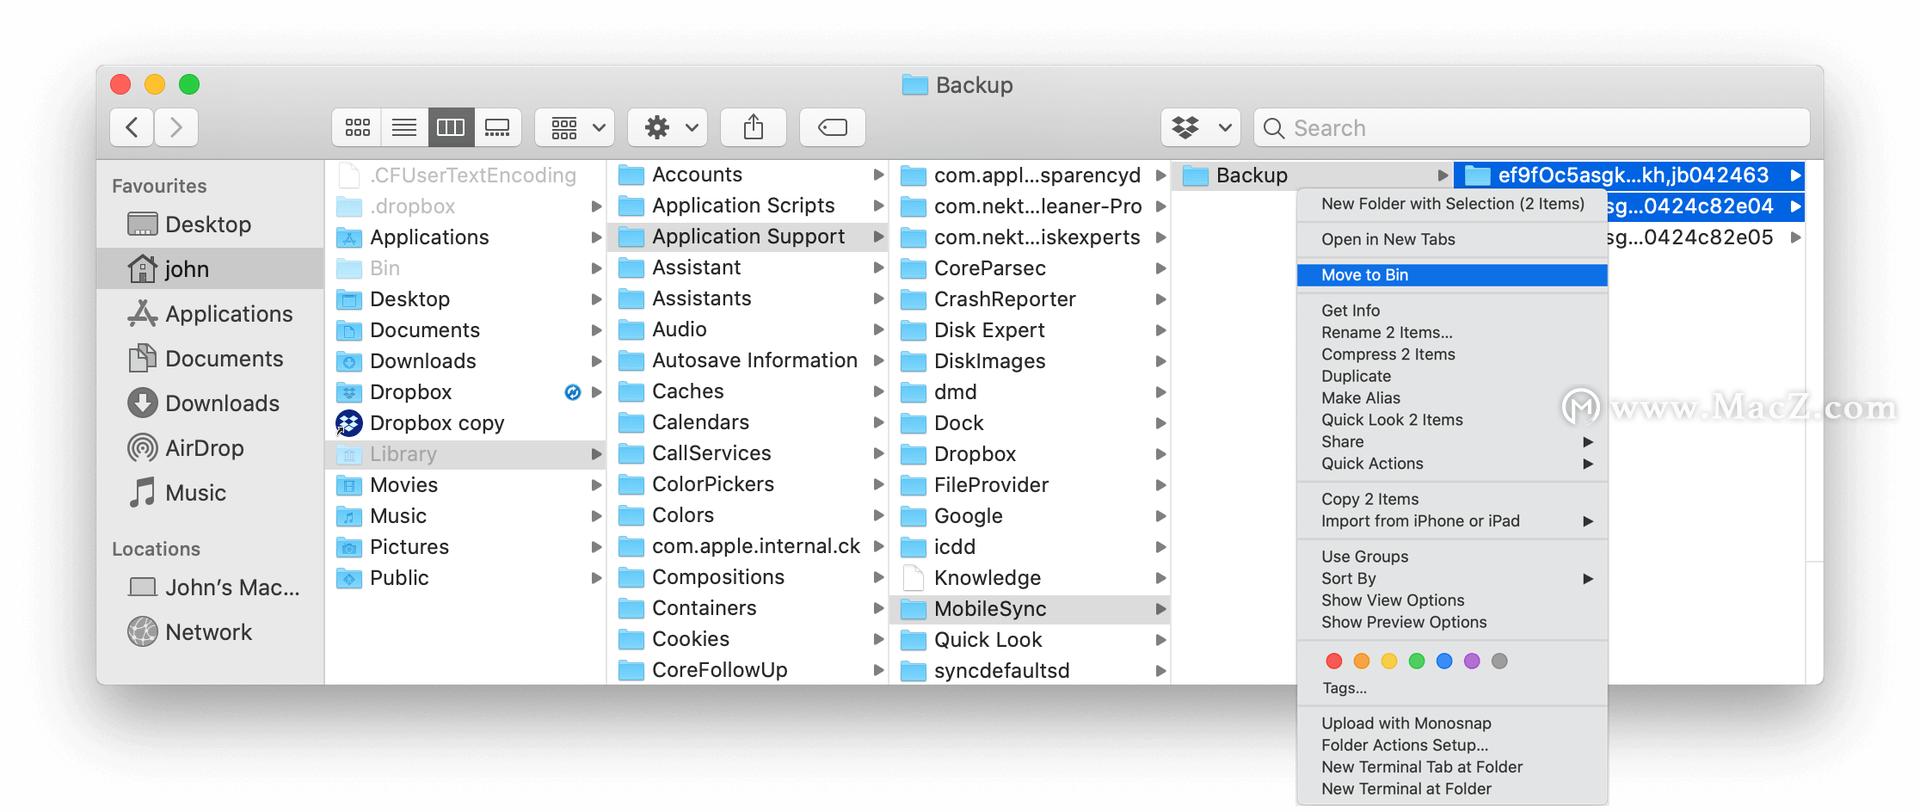Open the Tags… dialog
The width and height of the screenshot is (1920, 812).
tap(1452, 689)
